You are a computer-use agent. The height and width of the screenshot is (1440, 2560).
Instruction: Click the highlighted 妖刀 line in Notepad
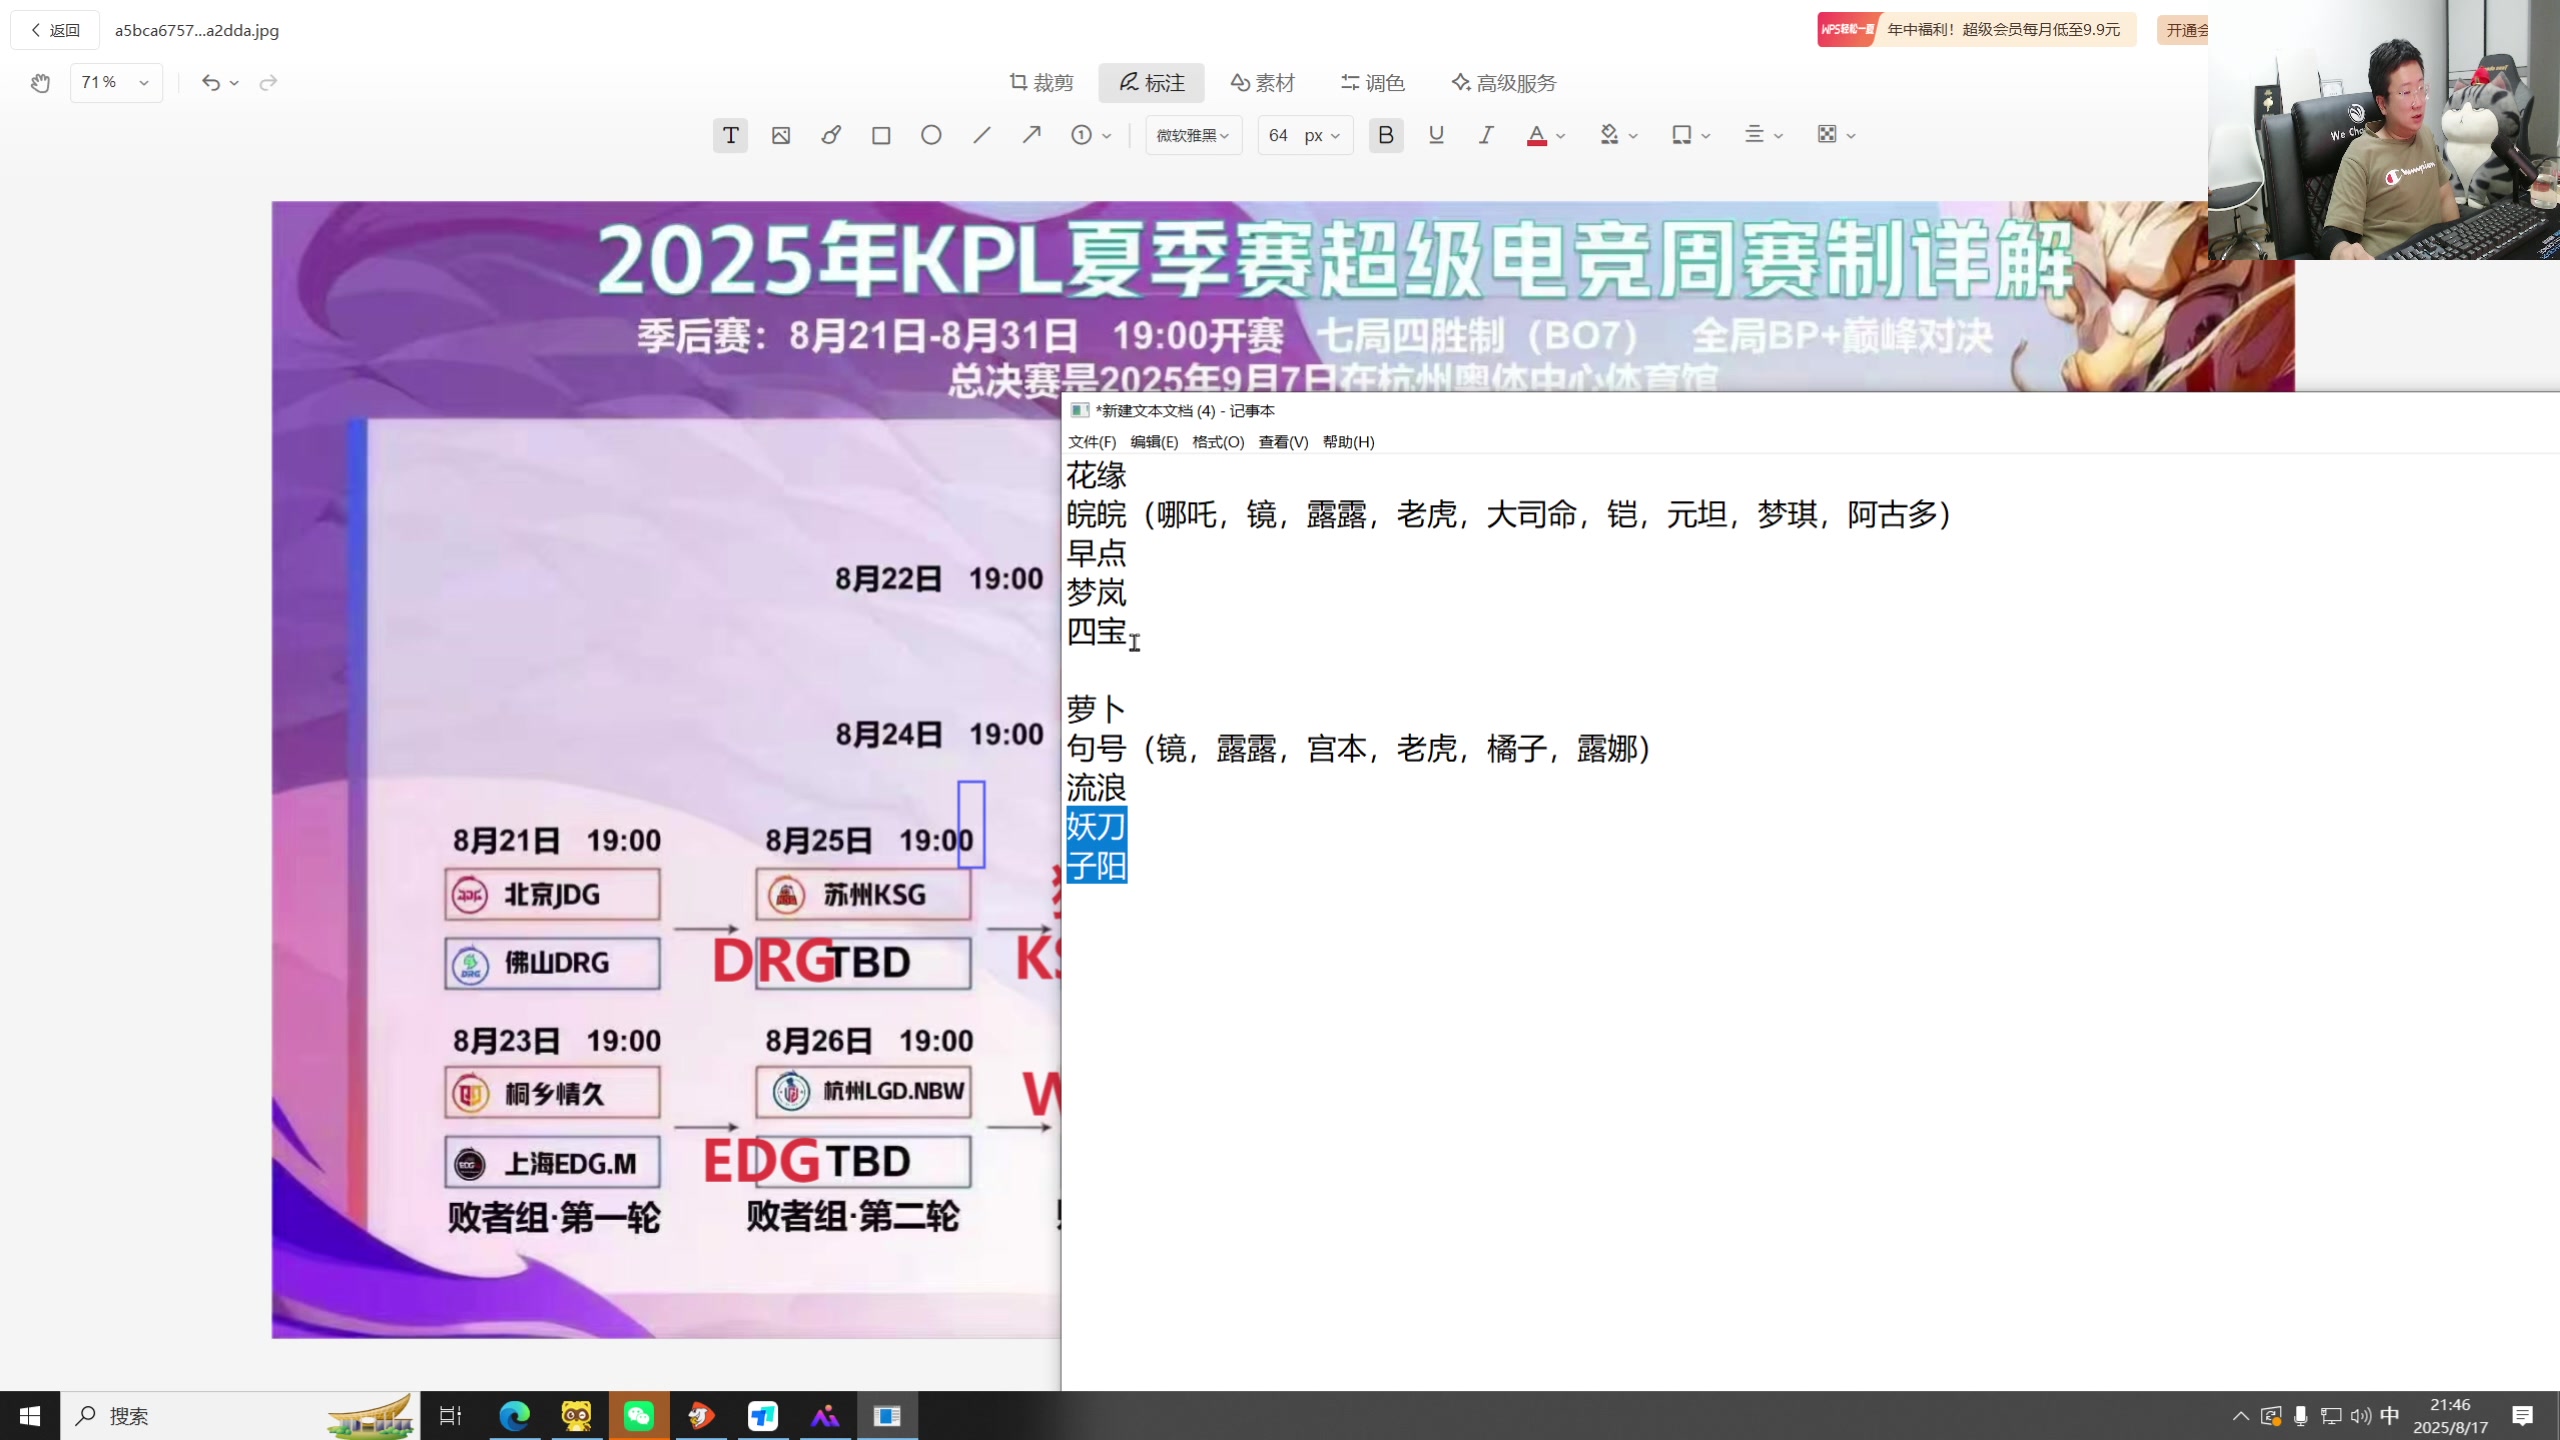click(x=1096, y=826)
